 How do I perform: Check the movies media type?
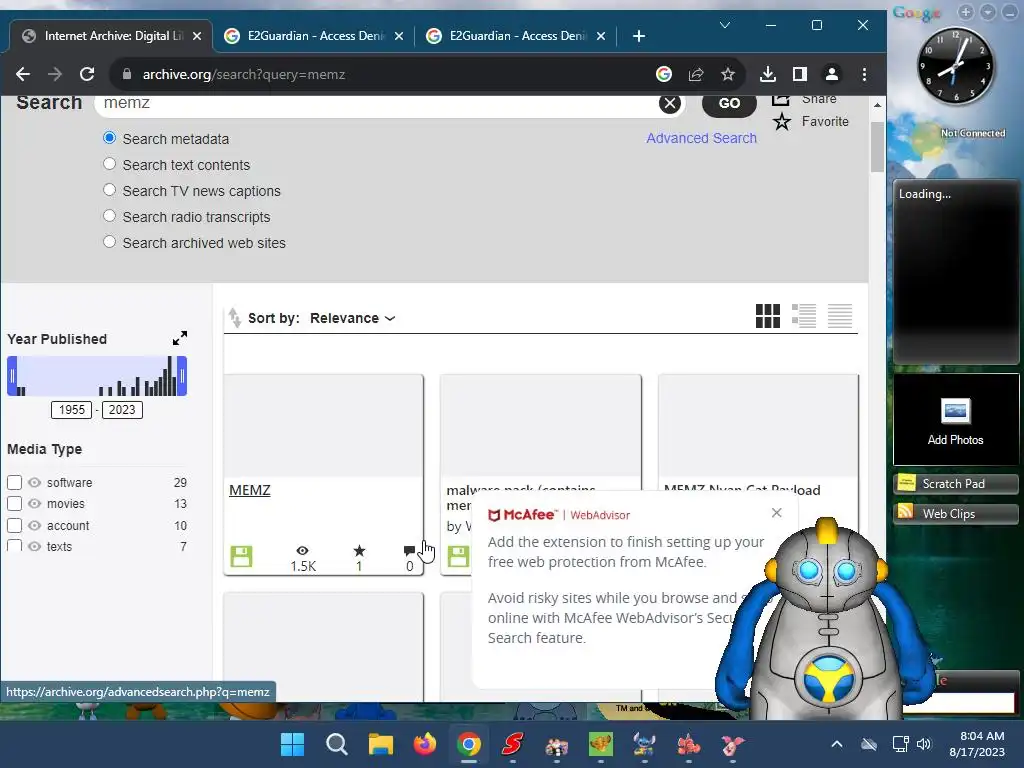point(14,504)
